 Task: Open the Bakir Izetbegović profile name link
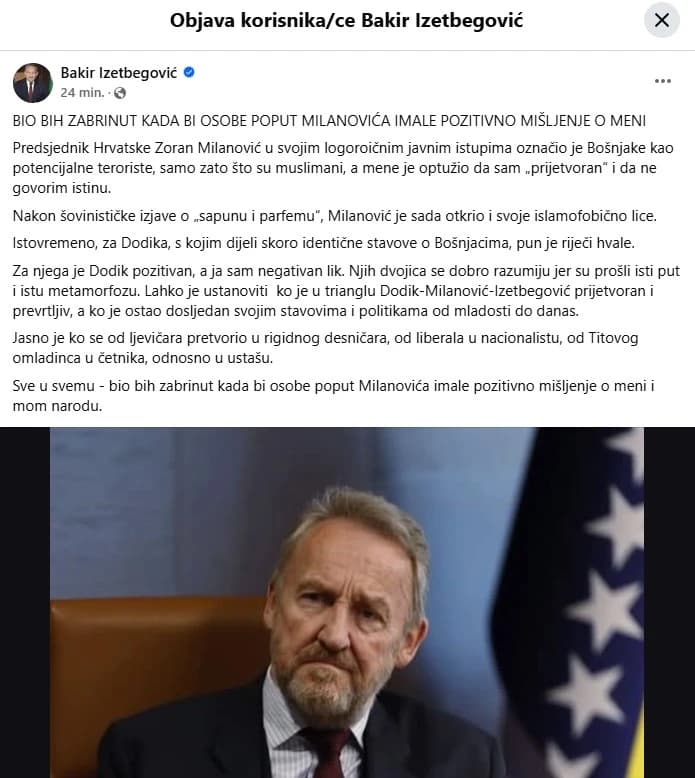pos(119,73)
